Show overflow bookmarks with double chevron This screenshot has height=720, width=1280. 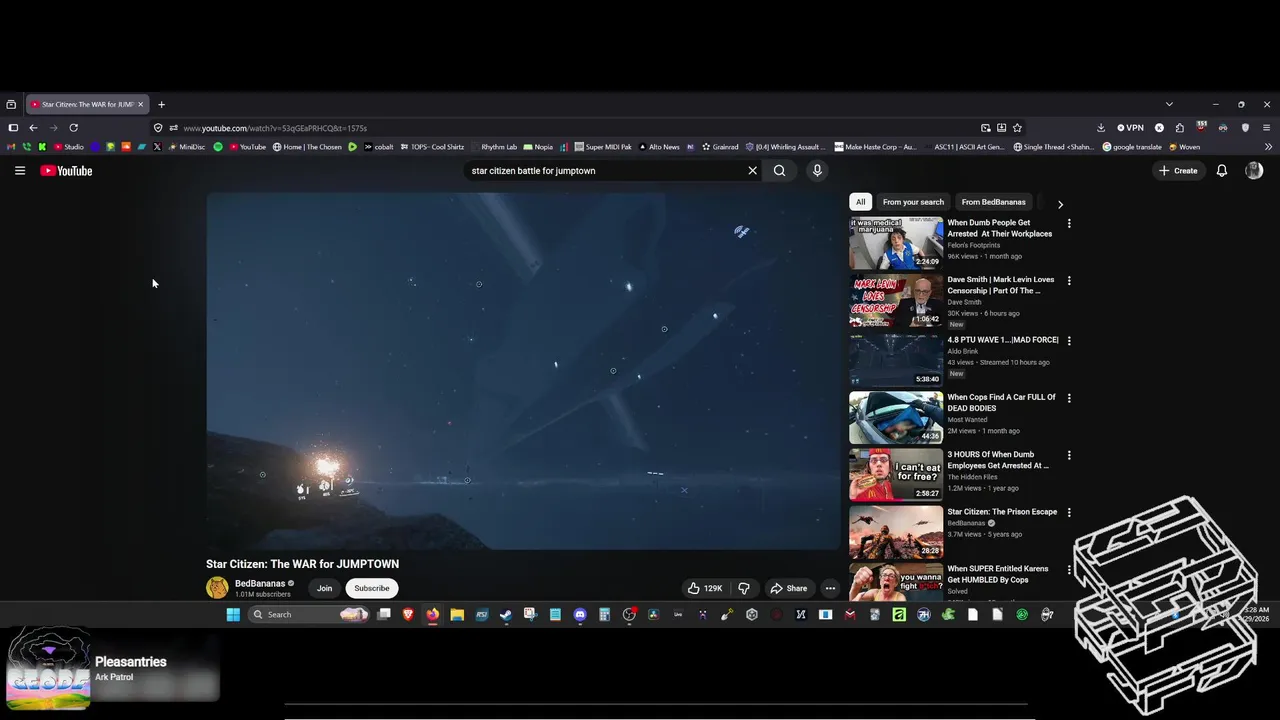[x=1268, y=147]
